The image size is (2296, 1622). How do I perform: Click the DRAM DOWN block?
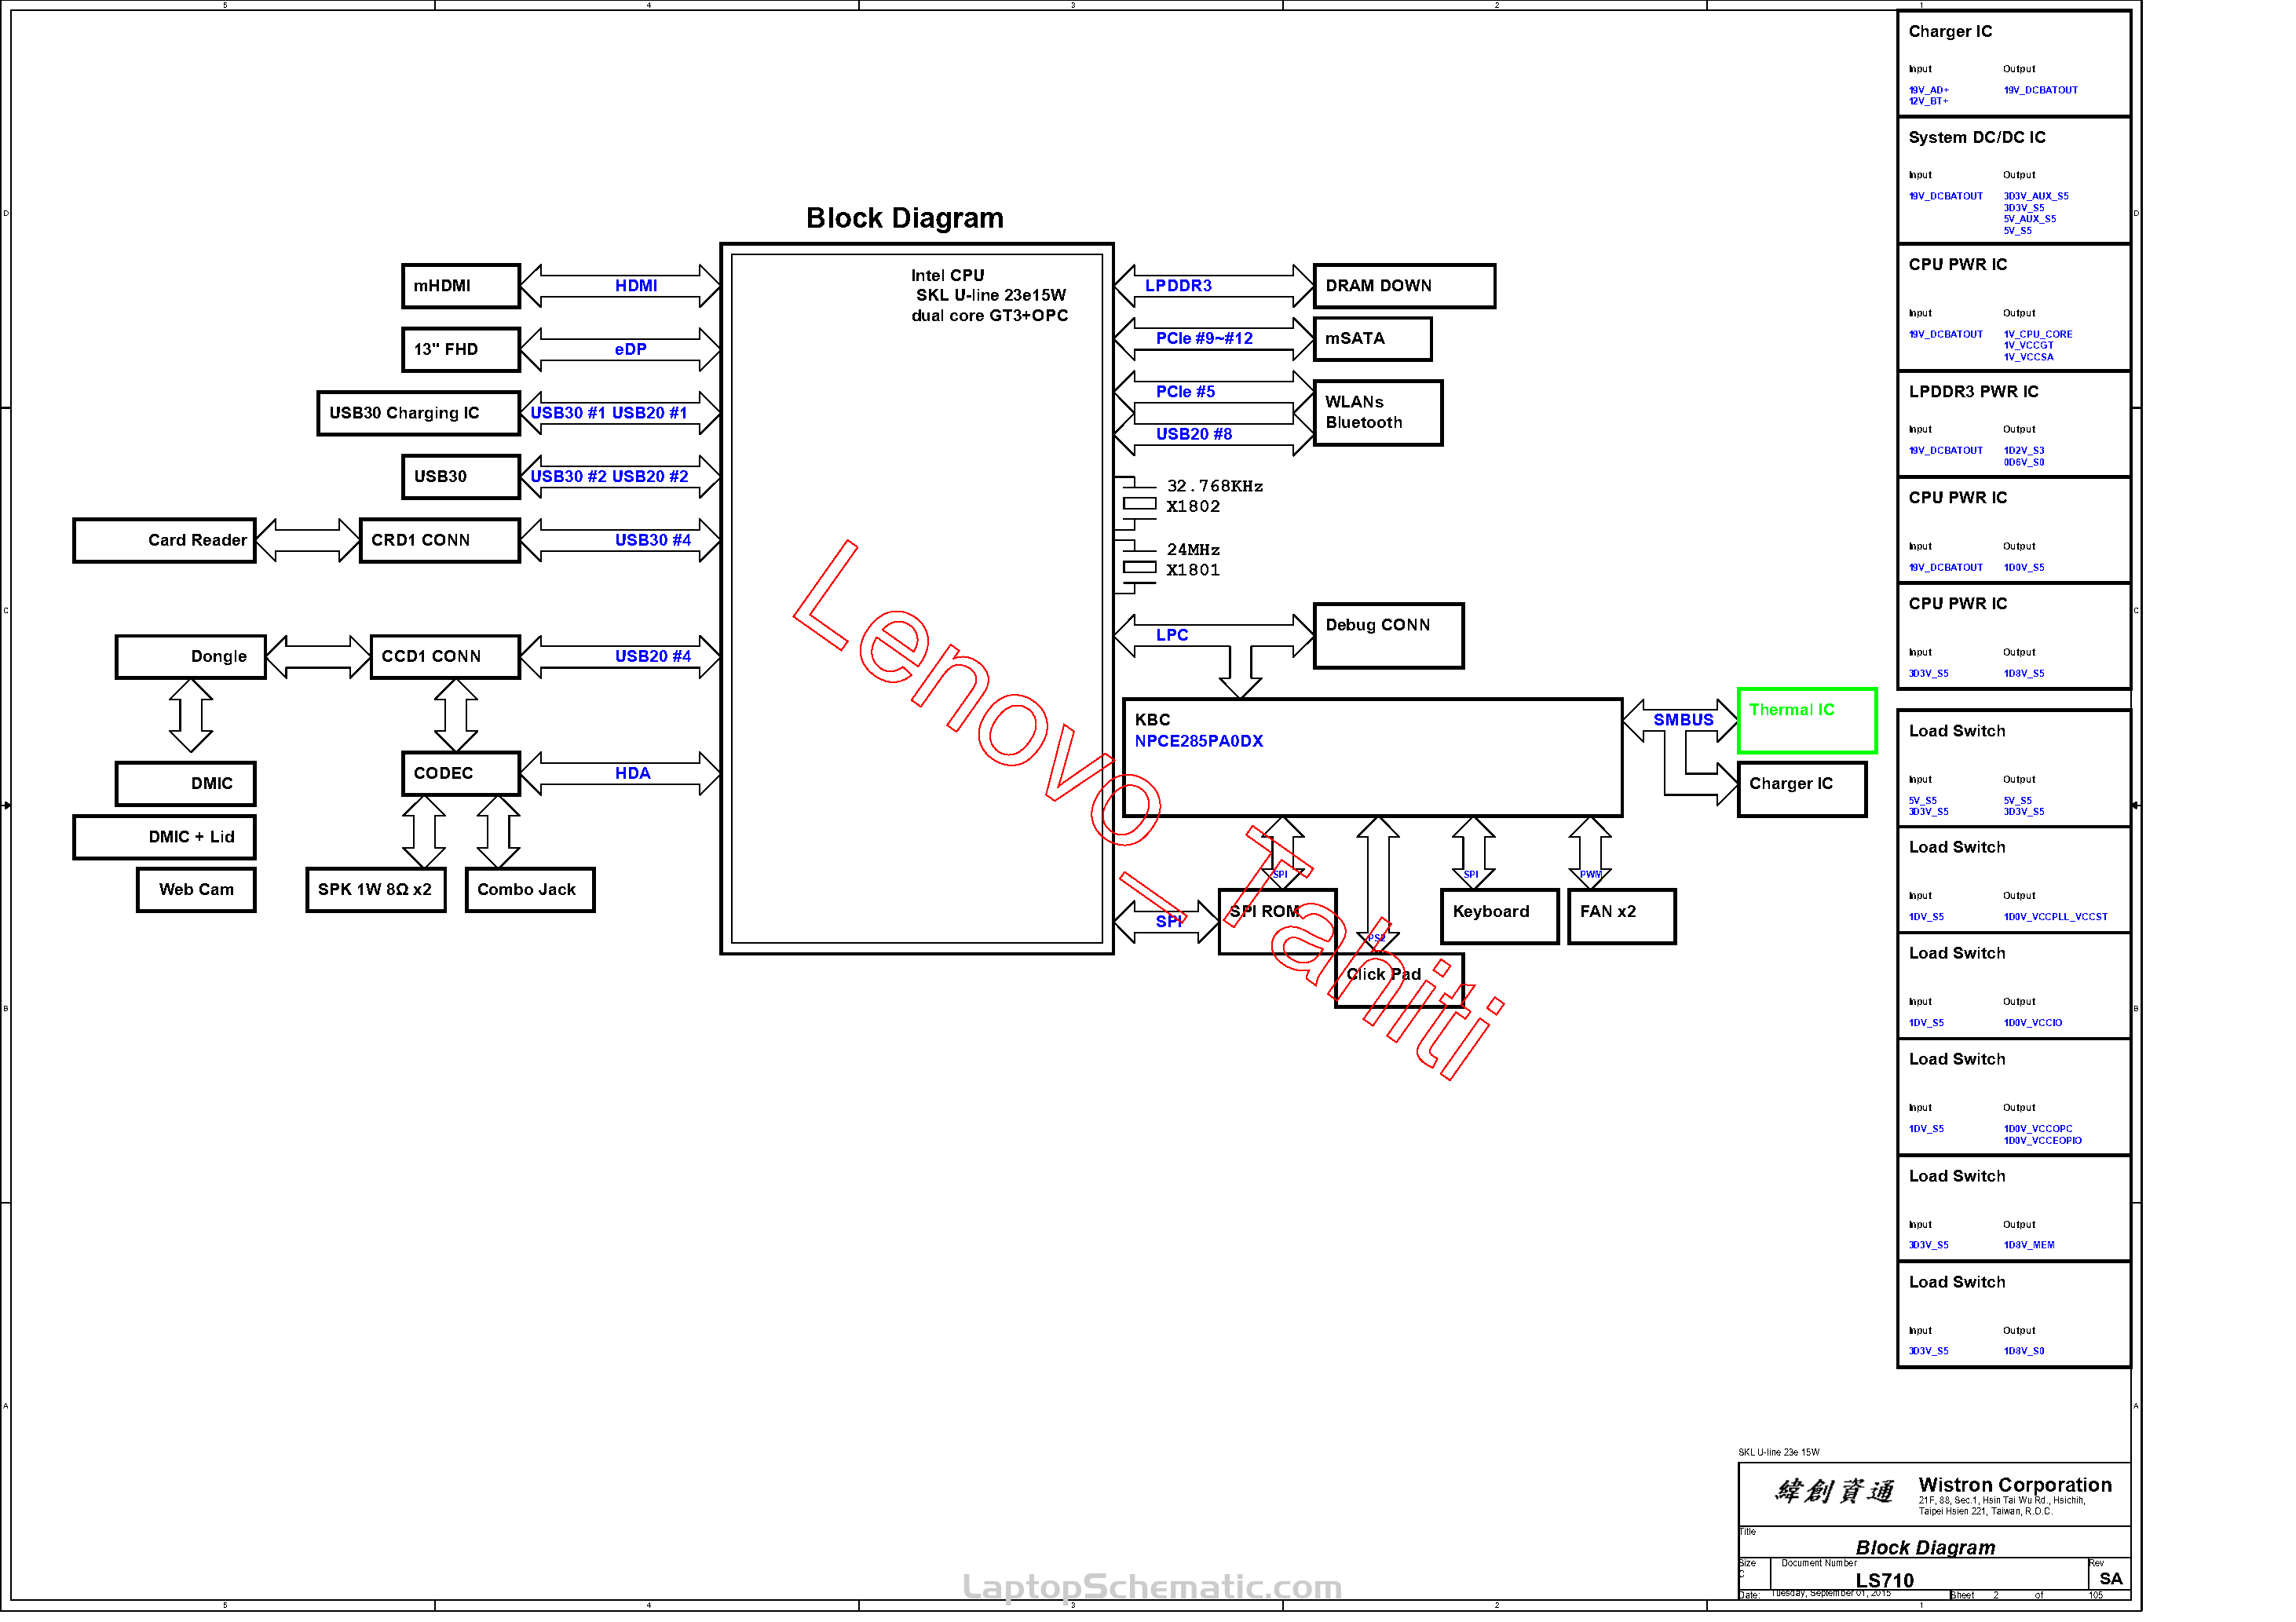pos(1404,286)
